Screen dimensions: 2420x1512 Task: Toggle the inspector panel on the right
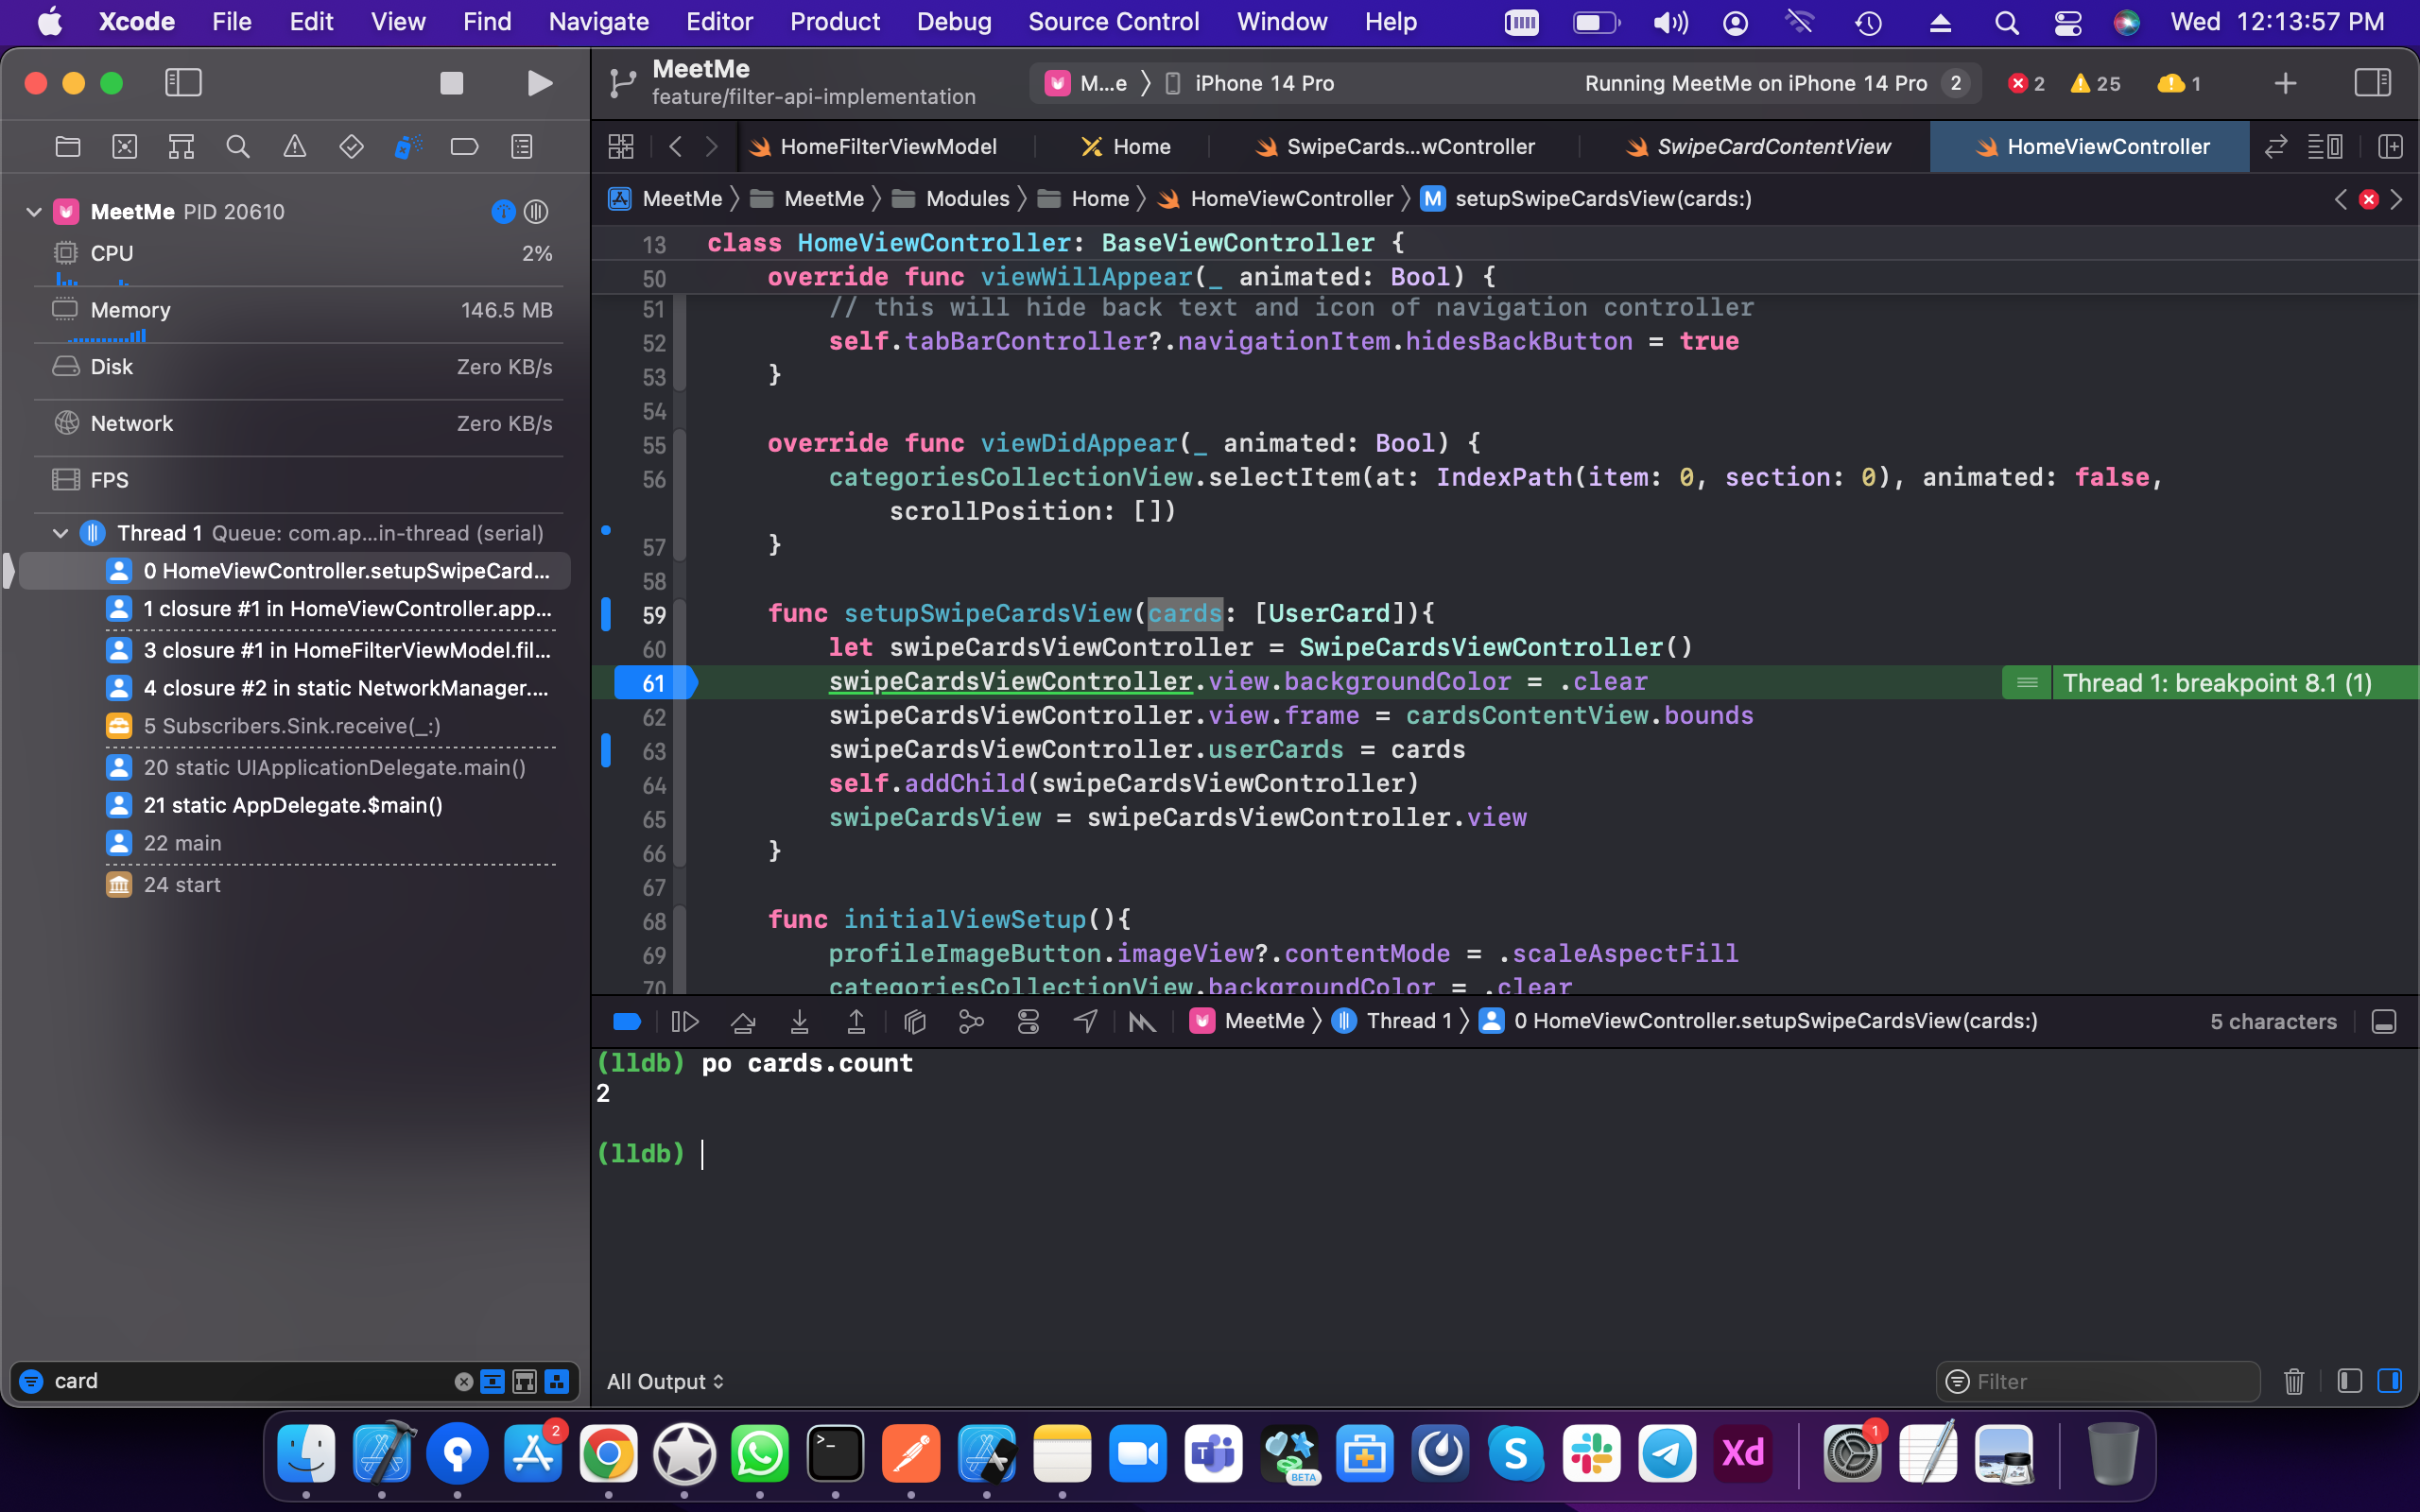pos(2372,83)
